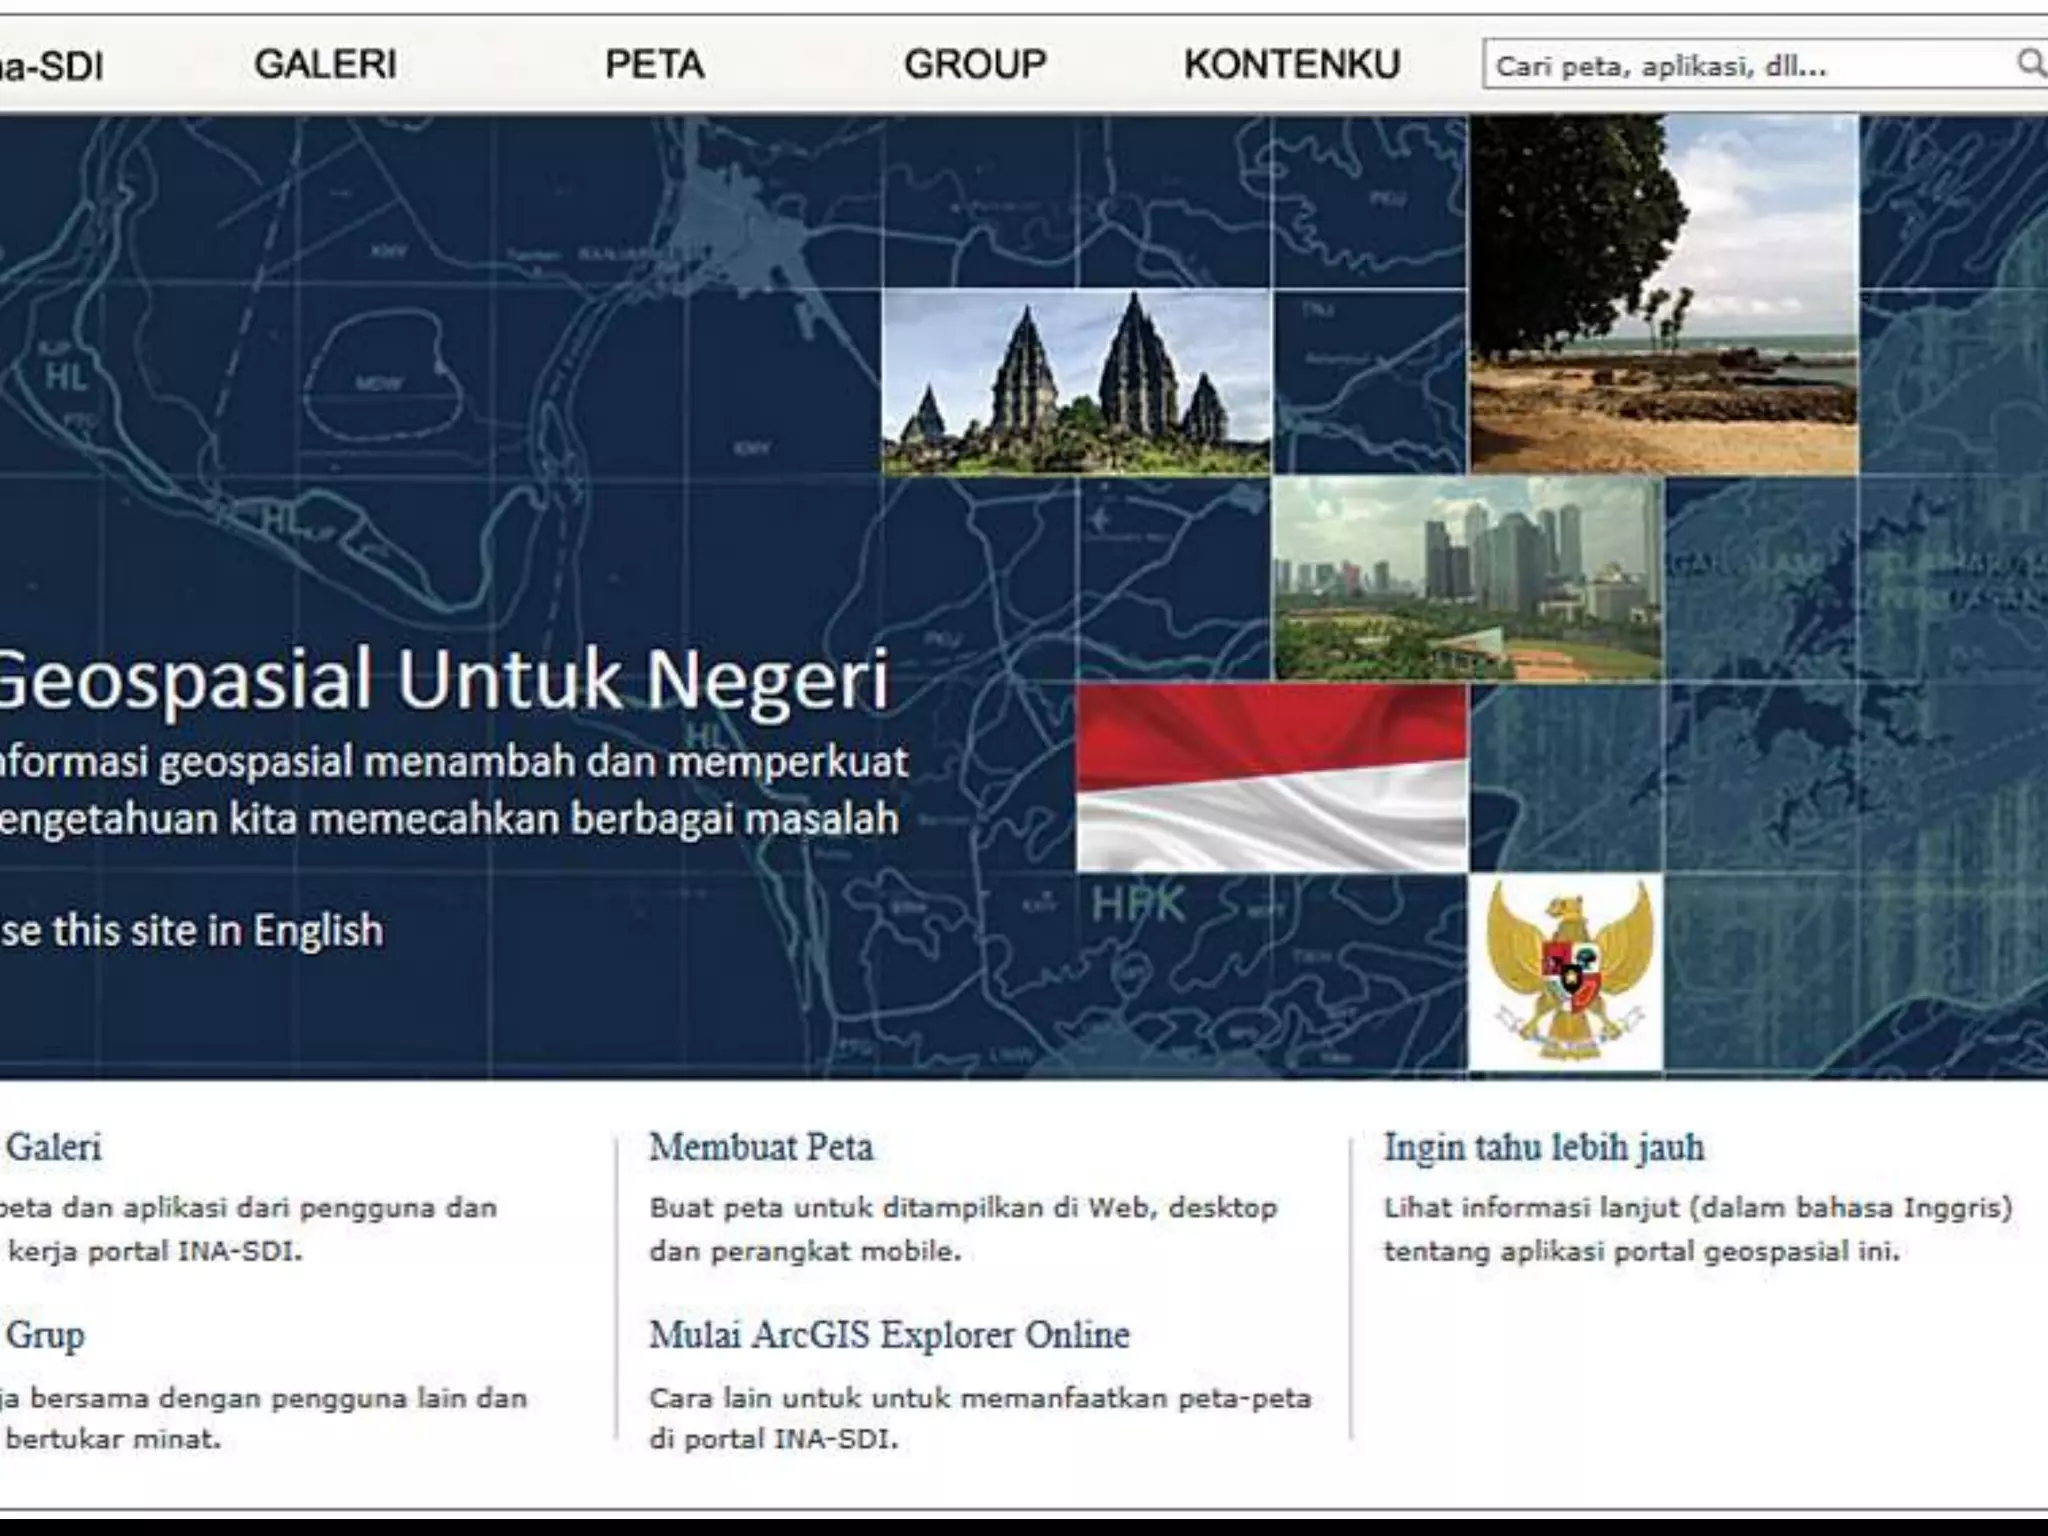Image resolution: width=2048 pixels, height=1536 pixels.
Task: Click the Garuda Pancasila emblem icon
Action: 1565,972
